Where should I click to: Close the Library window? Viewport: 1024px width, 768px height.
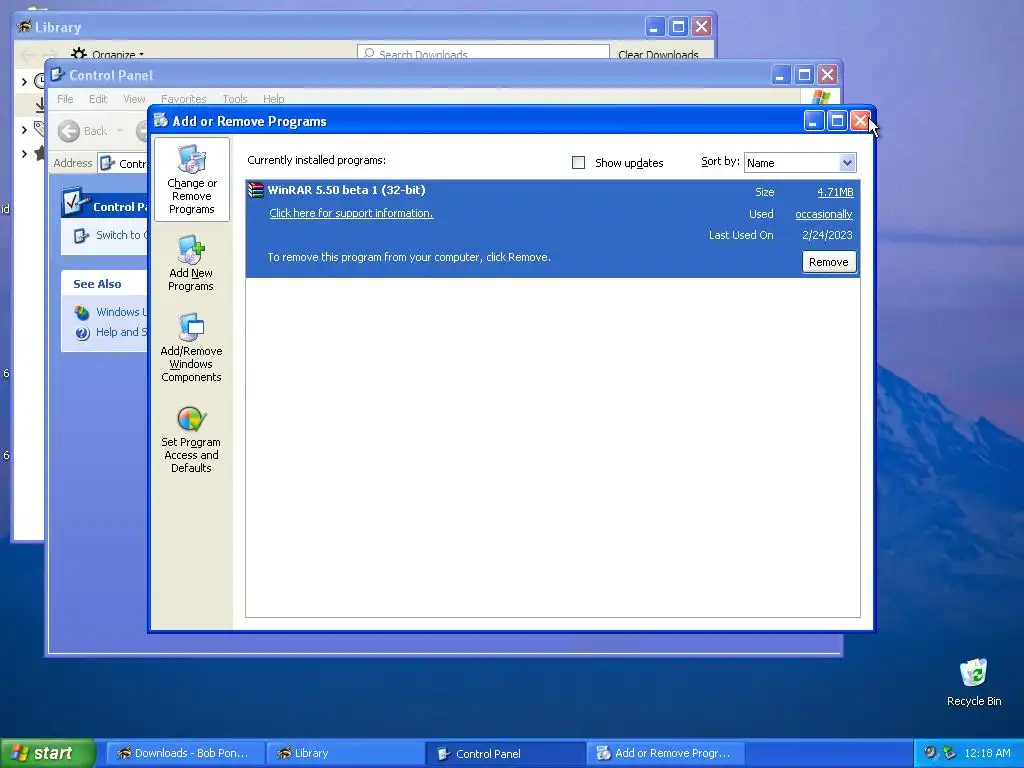[x=701, y=27]
